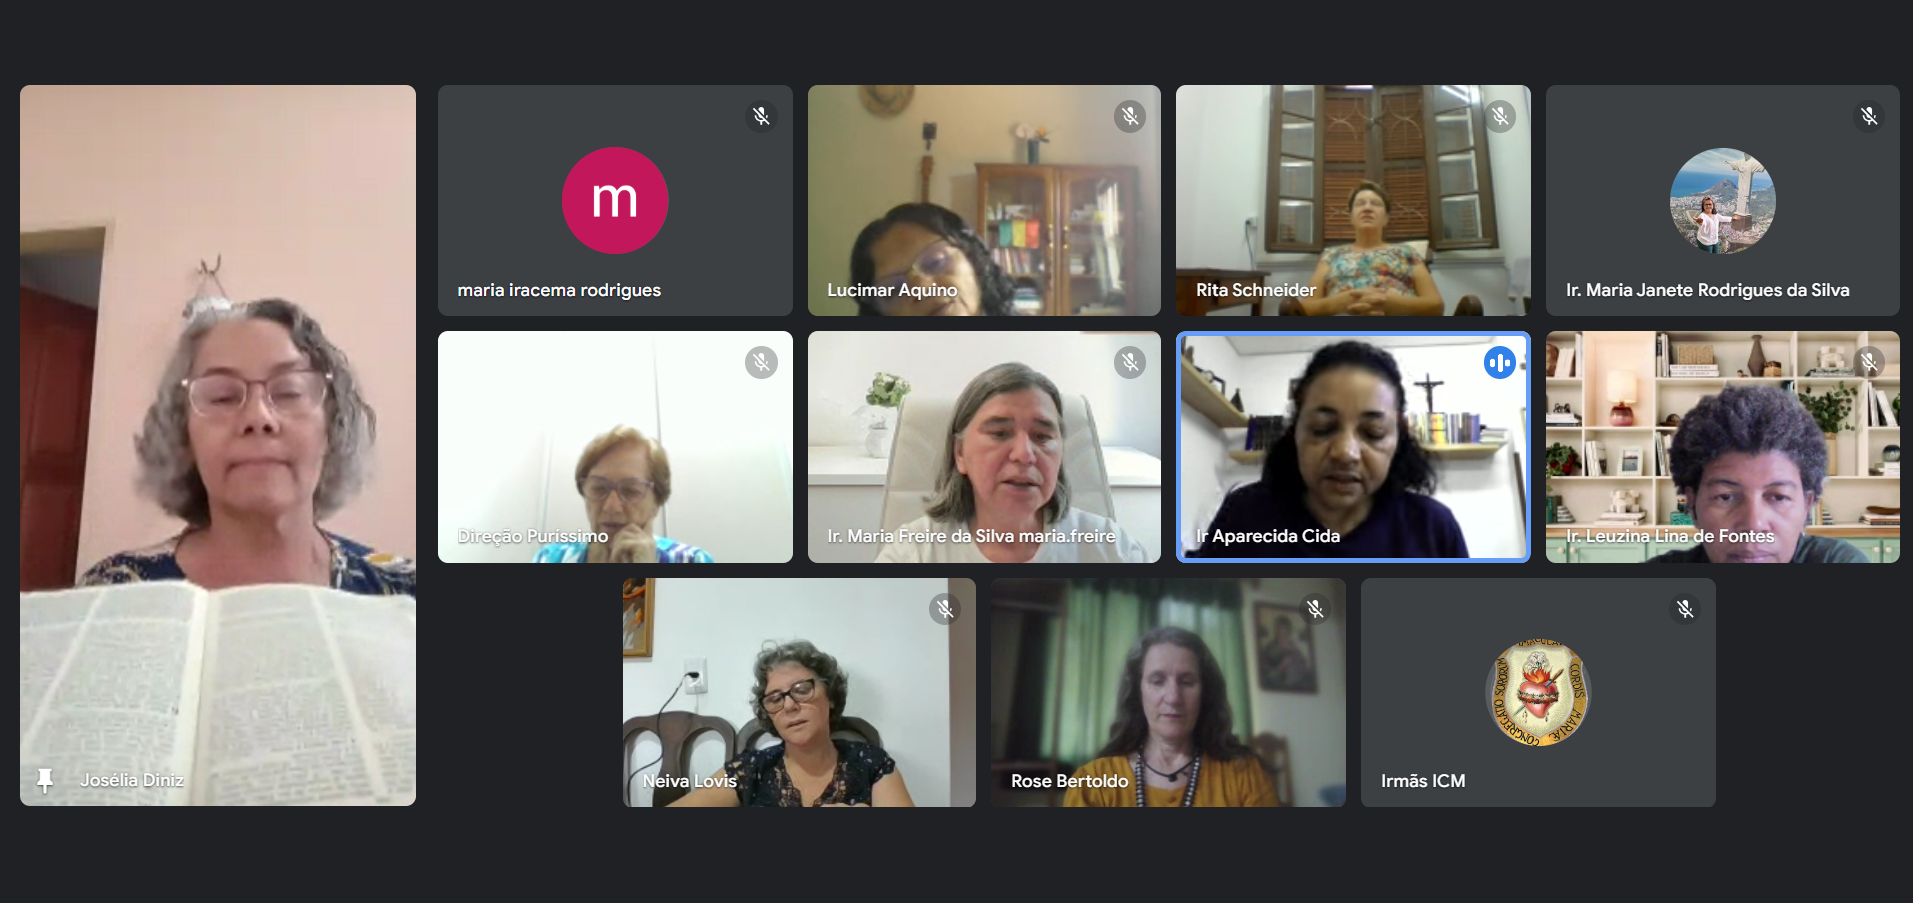The width and height of the screenshot is (1913, 903).
Task: Click muted mic icon on Irmãs ICM tile
Action: coord(1685,608)
